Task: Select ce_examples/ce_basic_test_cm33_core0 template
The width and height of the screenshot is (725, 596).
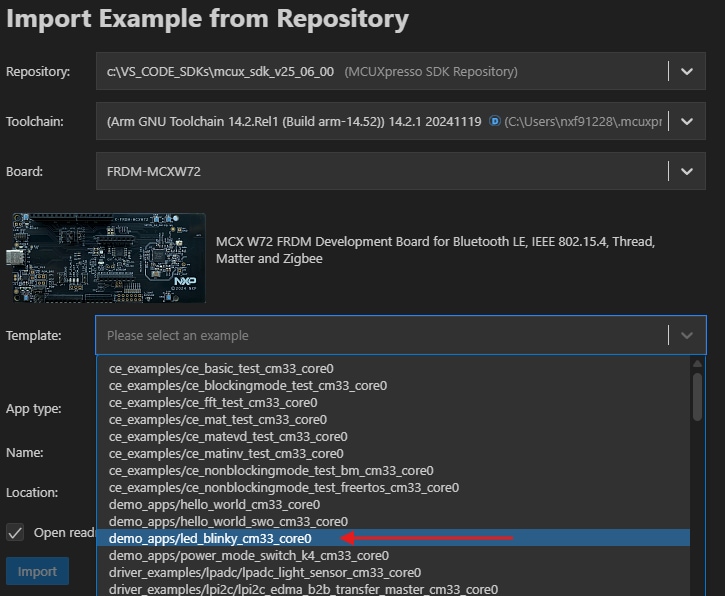Action: point(393,369)
